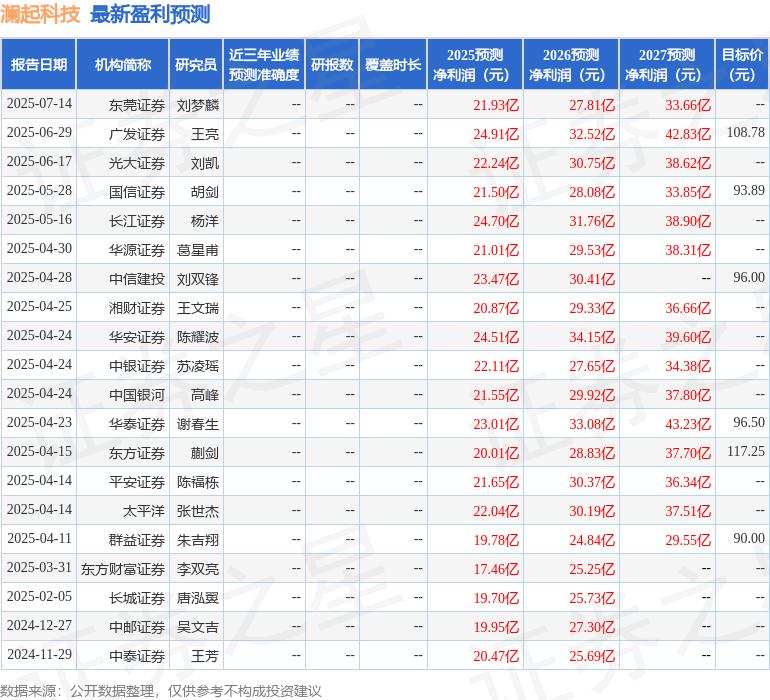This screenshot has height=700, width=770.
Task: Click the 17.46亿 profit value
Action: tap(495, 569)
